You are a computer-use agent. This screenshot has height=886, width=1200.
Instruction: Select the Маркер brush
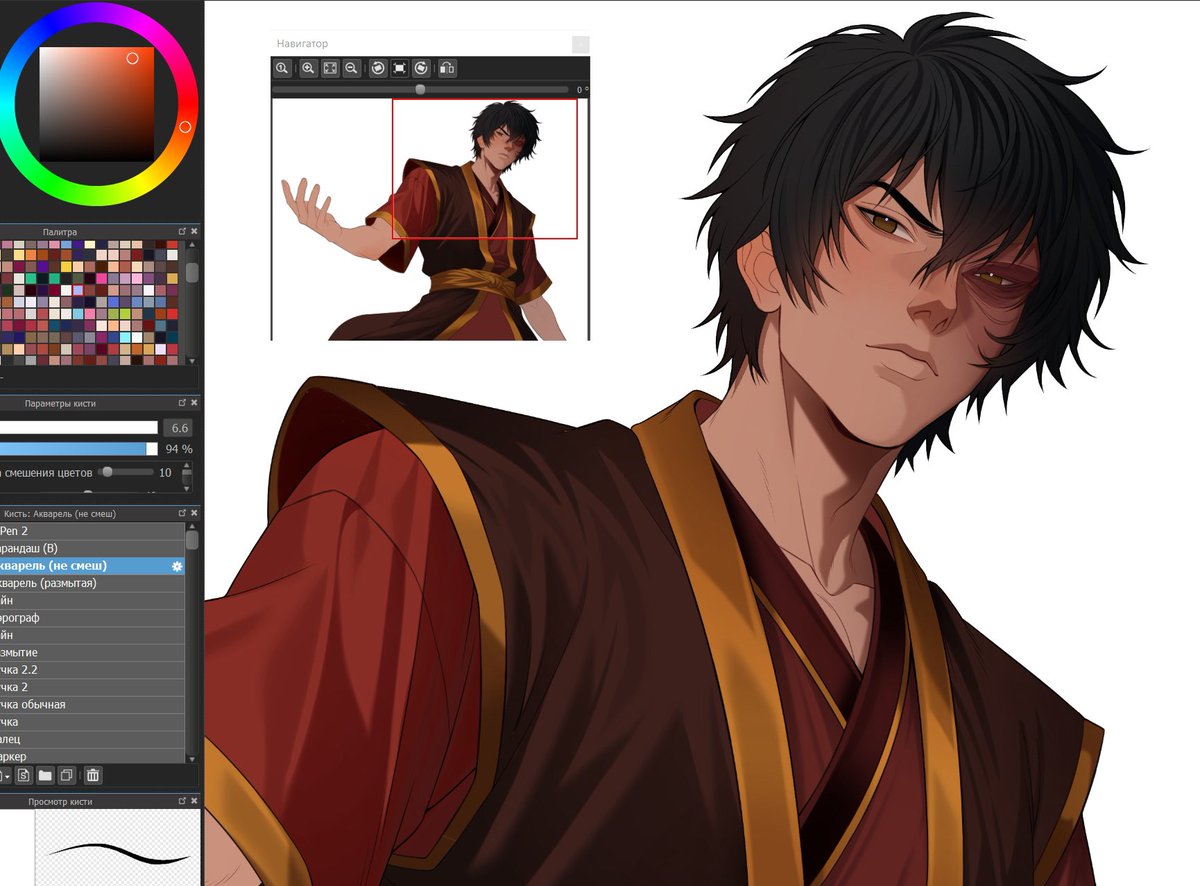pyautogui.click(x=92, y=756)
